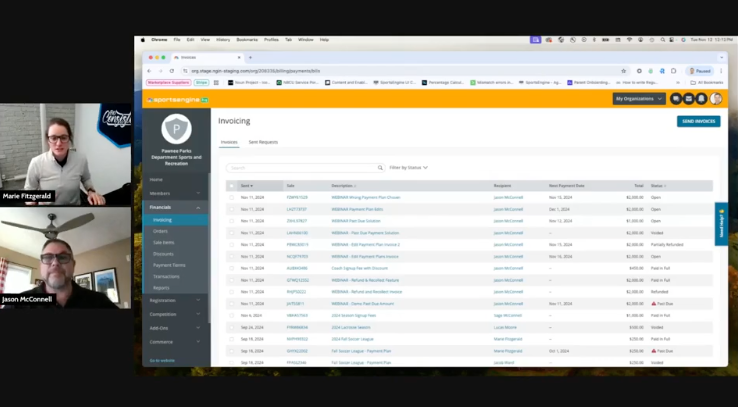Viewport: 738px width, 407px height.
Task: Open the Transactions sidebar item
Action: (166, 276)
